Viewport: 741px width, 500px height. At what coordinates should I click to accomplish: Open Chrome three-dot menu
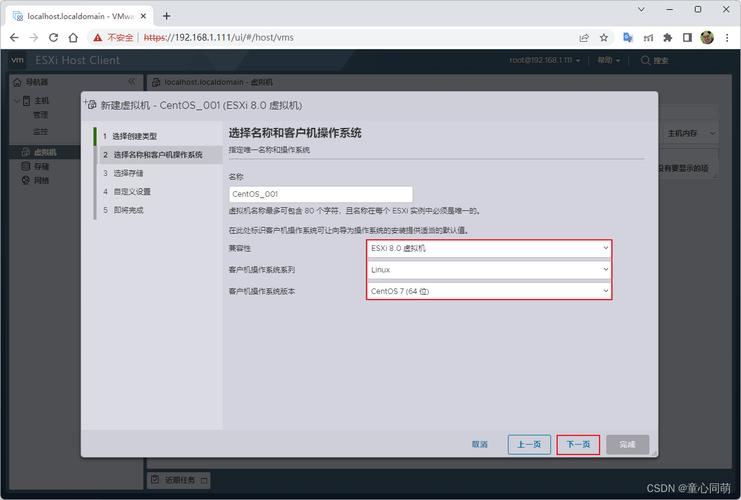(x=727, y=37)
